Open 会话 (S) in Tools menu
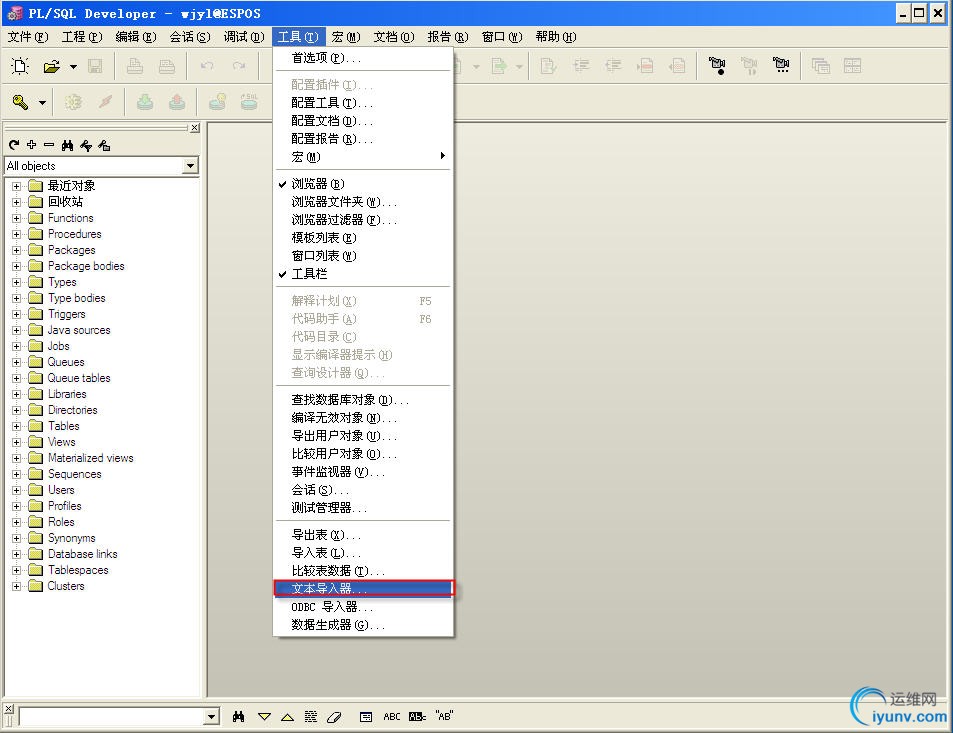This screenshot has width=953, height=733. coord(363,490)
